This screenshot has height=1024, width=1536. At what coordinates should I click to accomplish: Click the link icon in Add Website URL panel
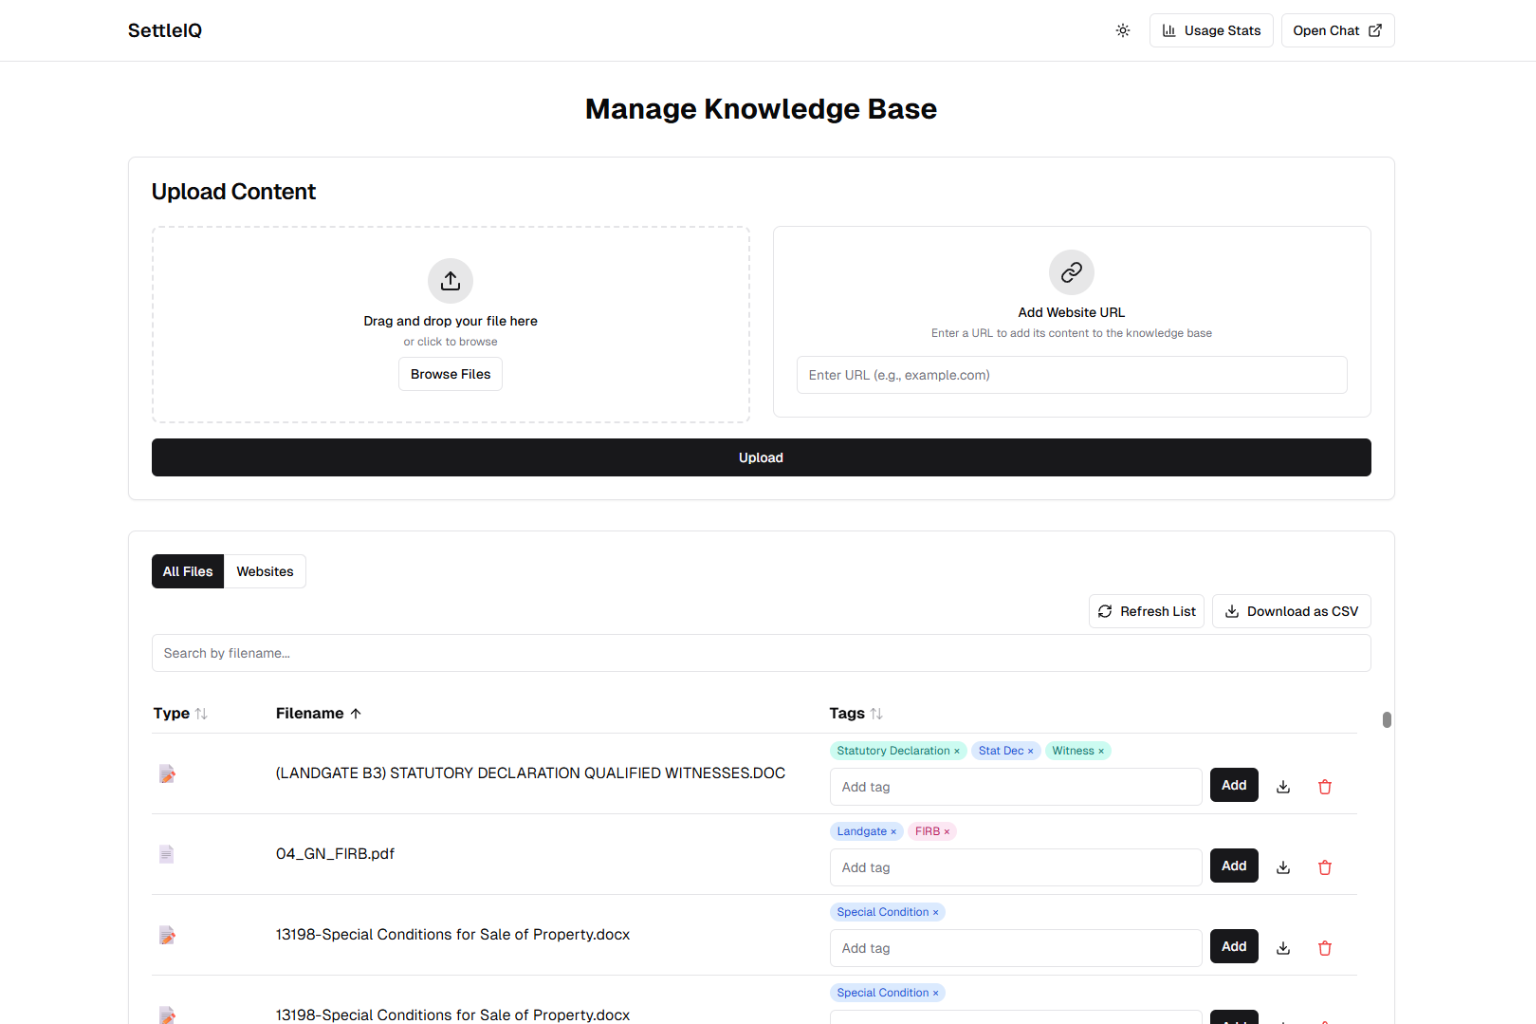[1071, 272]
